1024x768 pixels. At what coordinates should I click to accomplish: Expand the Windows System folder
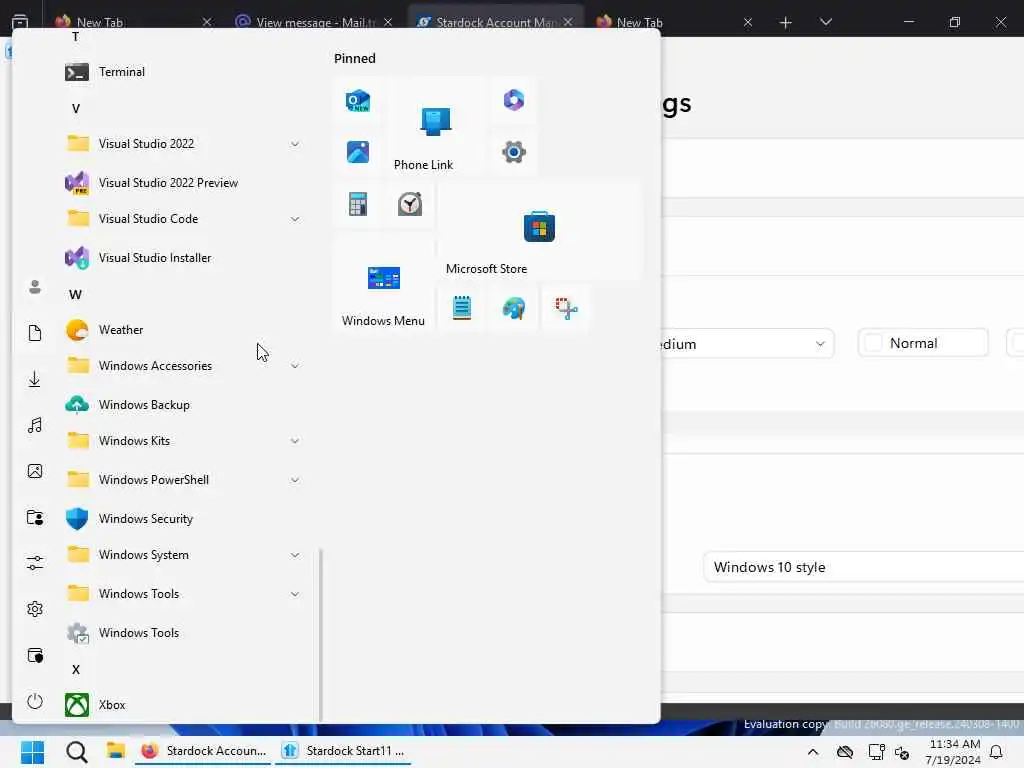295,555
